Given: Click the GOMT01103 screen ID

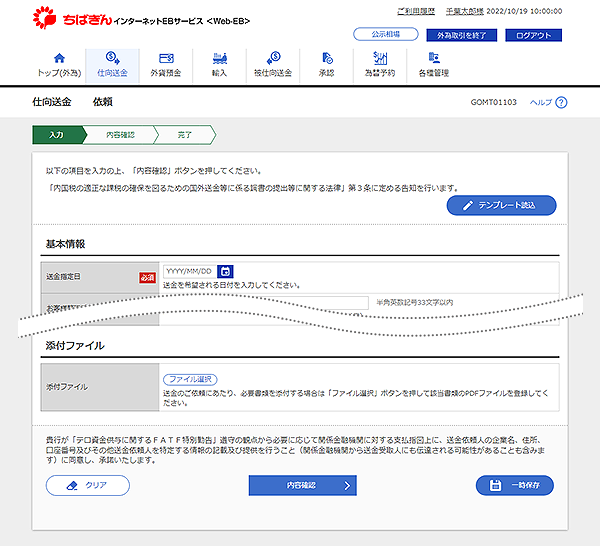Looking at the screenshot, I should coord(493,102).
